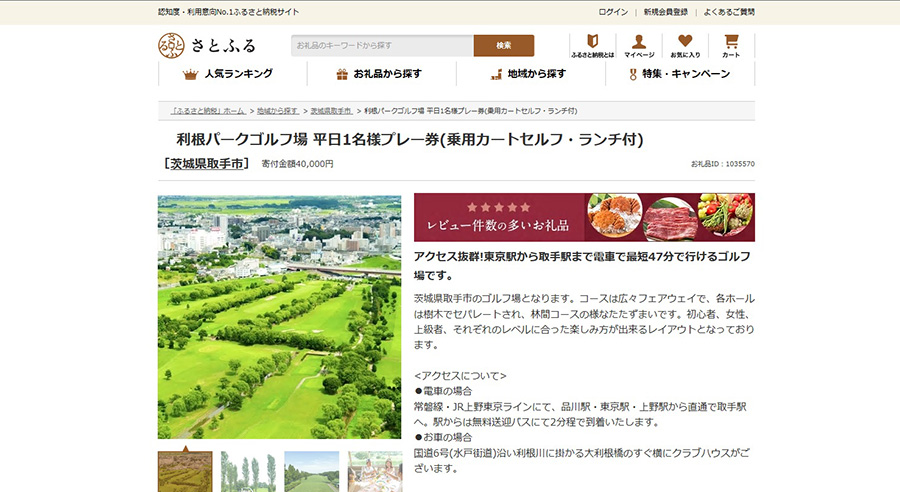The width and height of the screenshot is (900, 492).
Task: Open お気に入り heart icon
Action: [x=685, y=46]
